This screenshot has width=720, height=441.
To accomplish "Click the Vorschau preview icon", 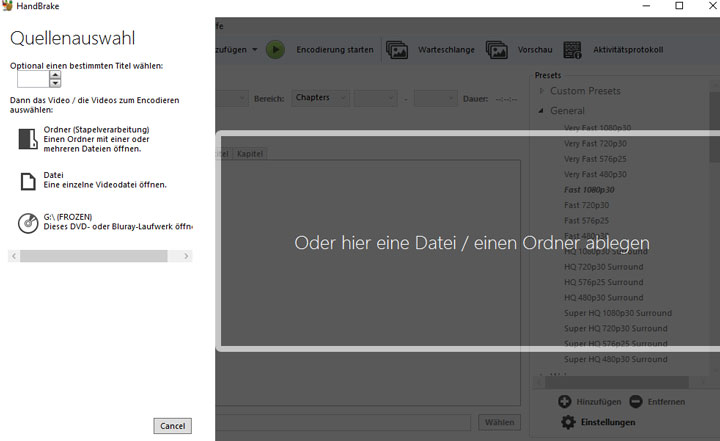I will click(497, 50).
